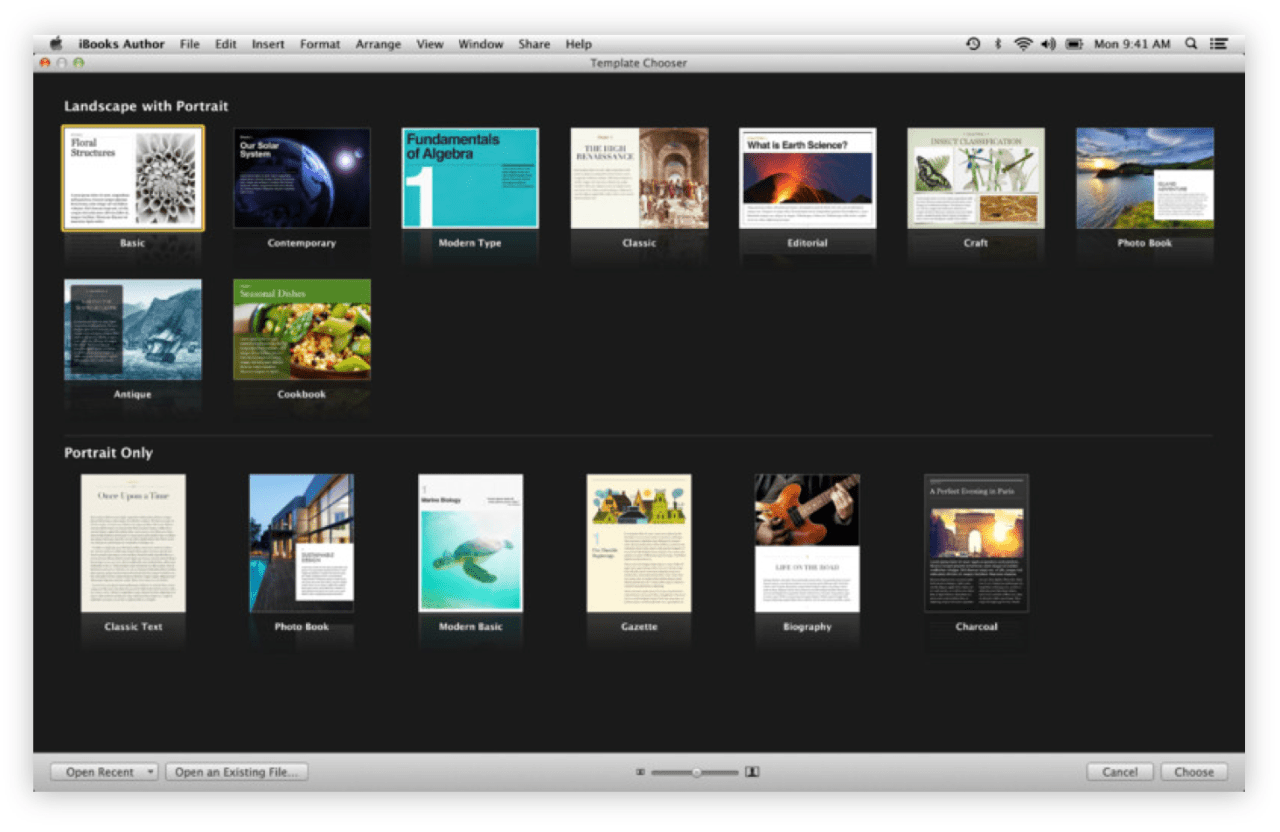1280x832 pixels.
Task: Open the File menu
Action: pos(189,43)
